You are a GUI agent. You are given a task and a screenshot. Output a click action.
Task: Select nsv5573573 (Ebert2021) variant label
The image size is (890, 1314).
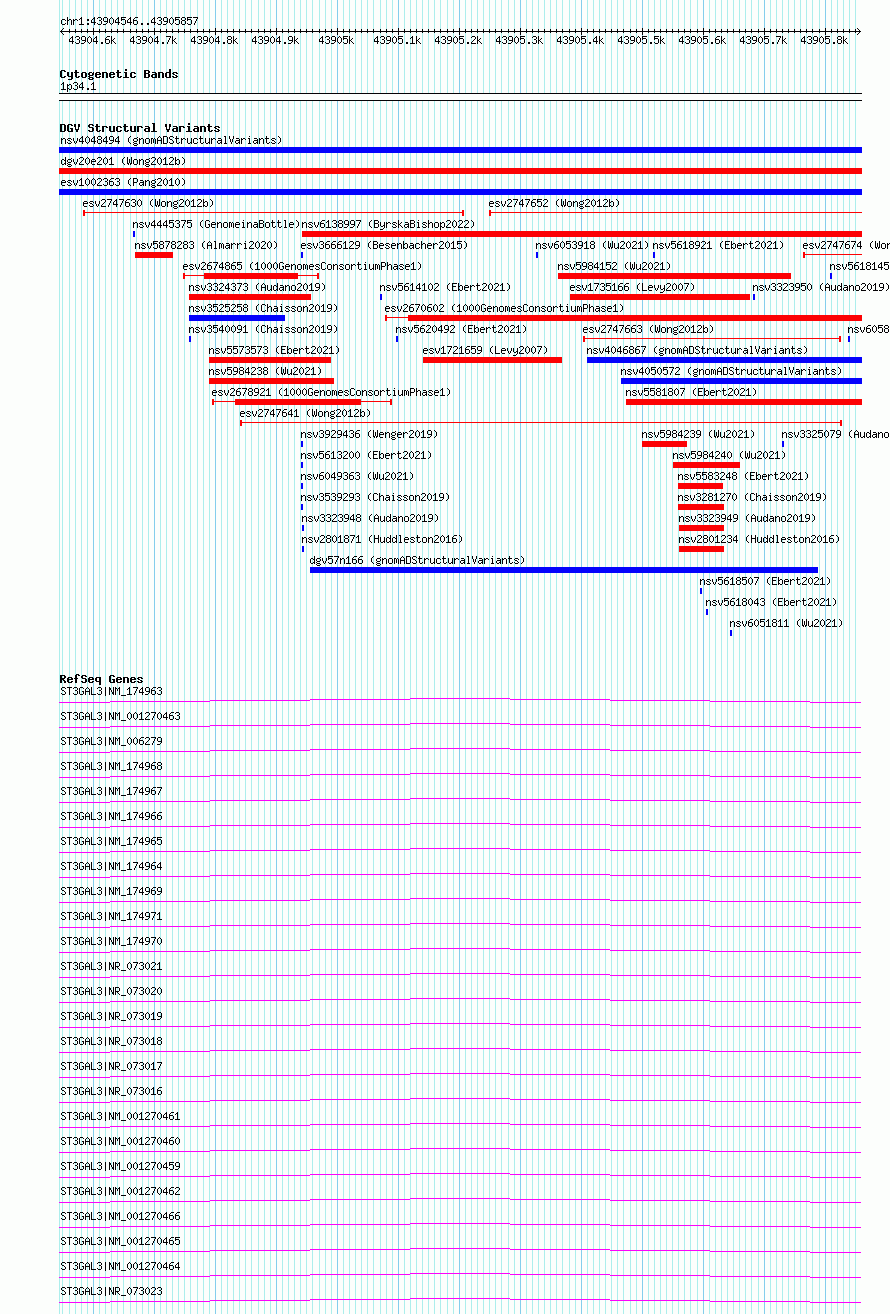tap(274, 350)
